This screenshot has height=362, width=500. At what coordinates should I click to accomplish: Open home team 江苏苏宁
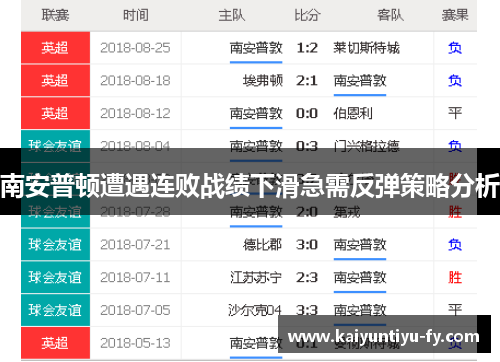click(x=256, y=277)
